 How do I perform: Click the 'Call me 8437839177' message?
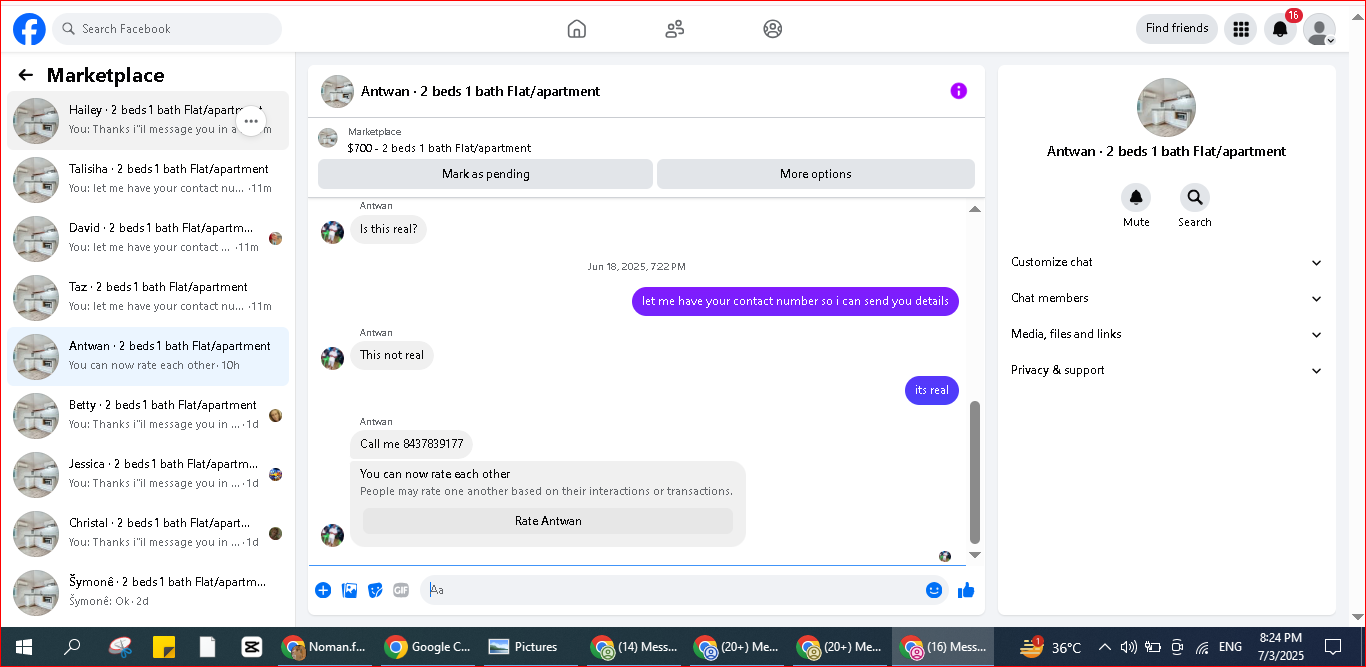(x=411, y=444)
